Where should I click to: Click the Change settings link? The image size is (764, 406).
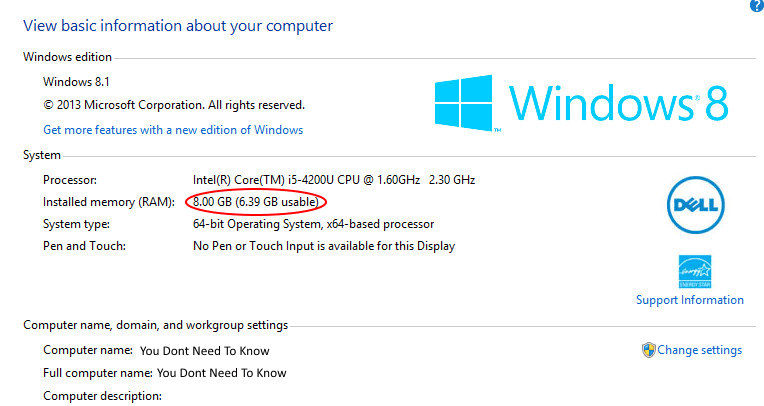point(699,350)
